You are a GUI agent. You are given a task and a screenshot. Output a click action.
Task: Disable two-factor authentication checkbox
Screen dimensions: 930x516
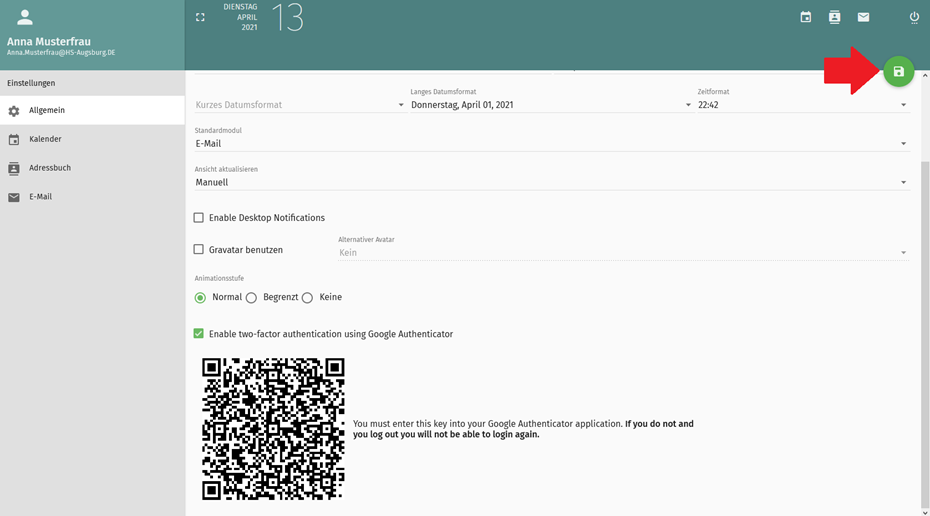[x=199, y=334]
